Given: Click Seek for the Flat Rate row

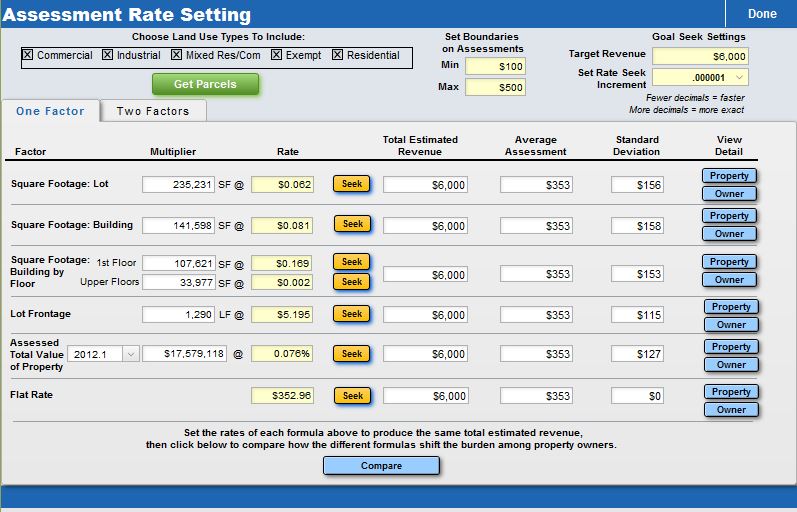Looking at the screenshot, I should (352, 396).
